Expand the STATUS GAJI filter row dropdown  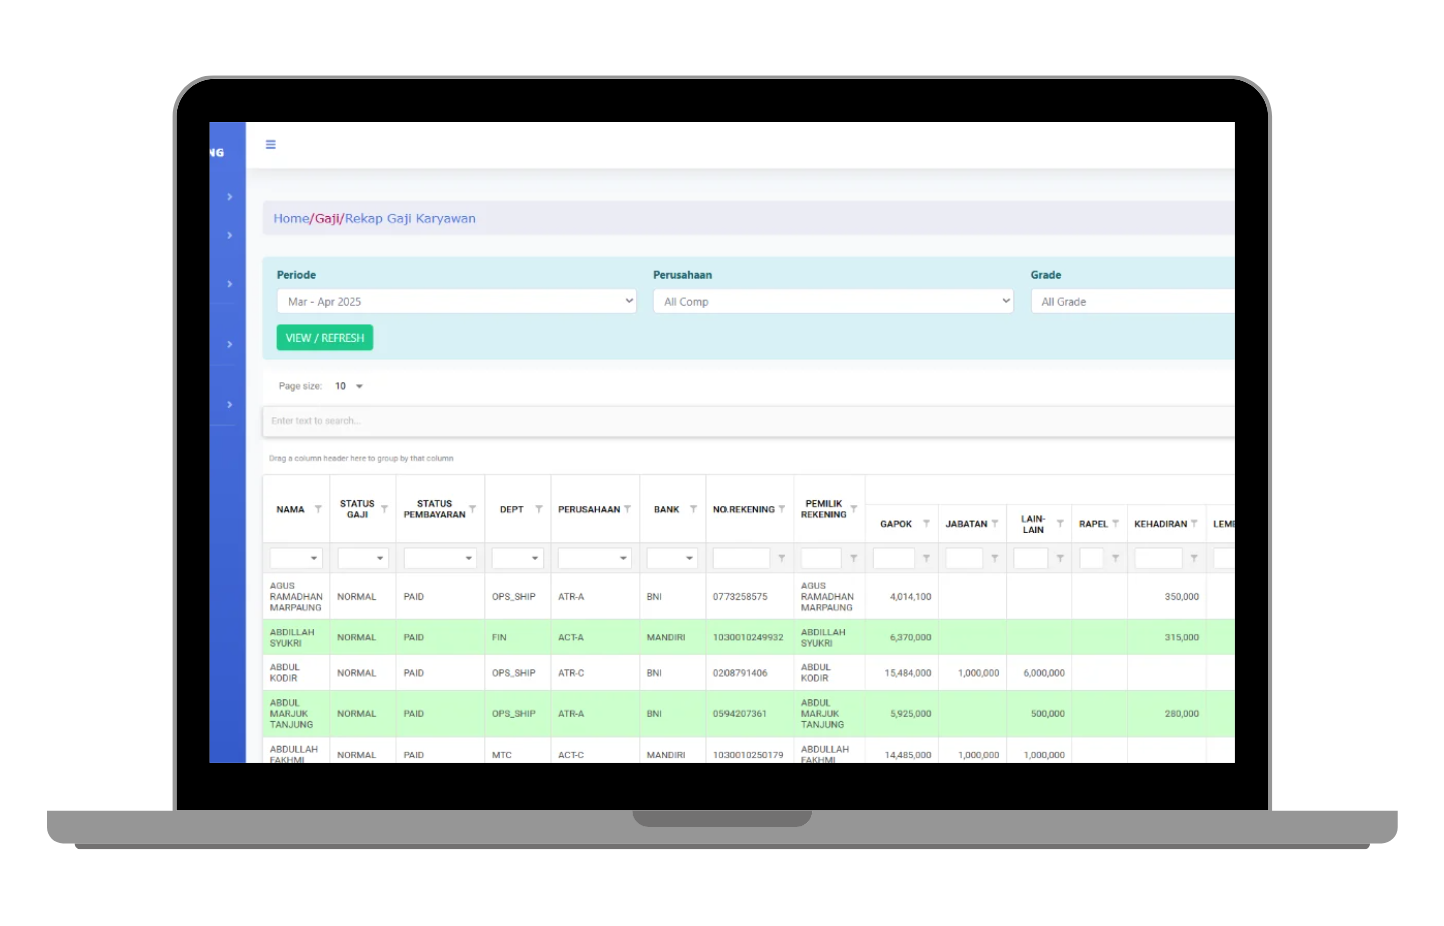[x=362, y=558]
